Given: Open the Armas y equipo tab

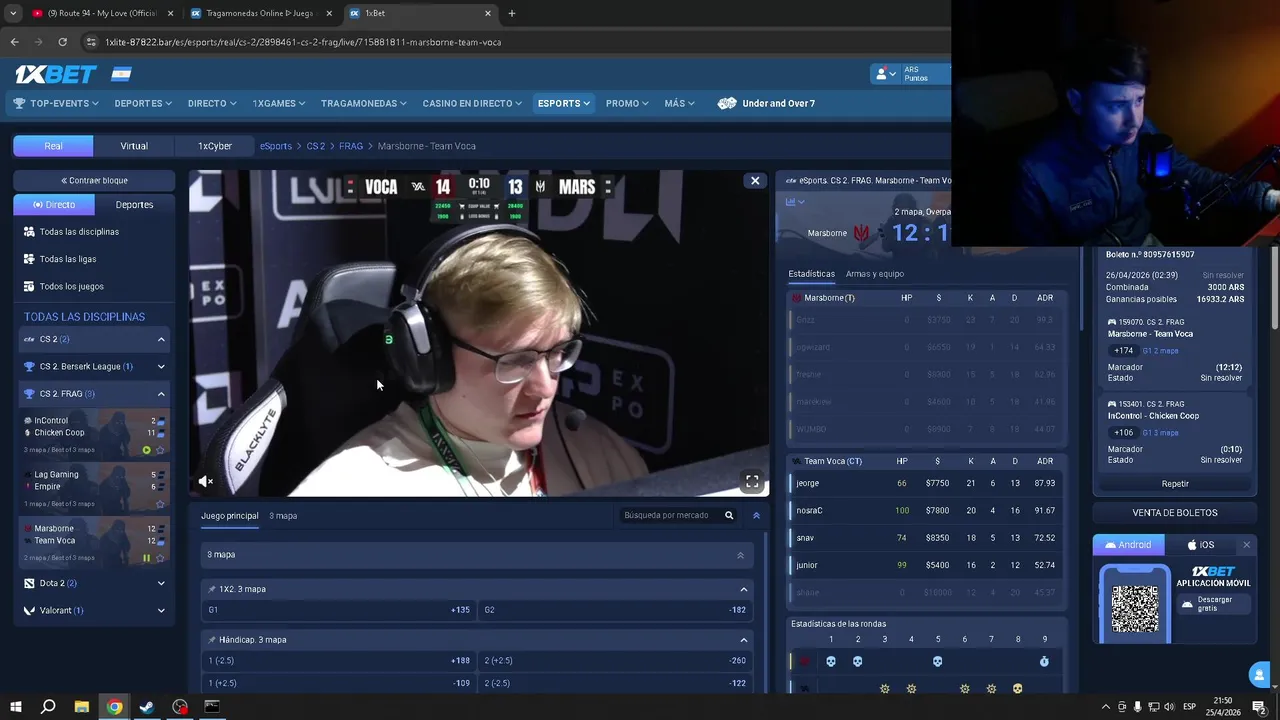Looking at the screenshot, I should 875,274.
